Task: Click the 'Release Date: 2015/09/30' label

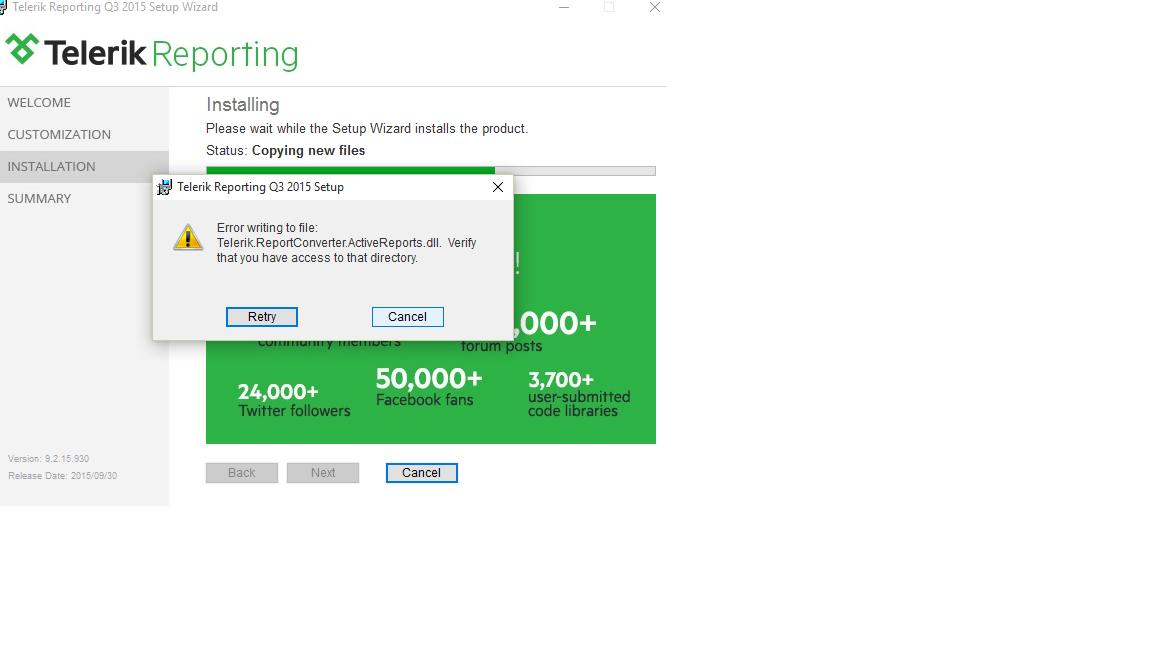Action: pyautogui.click(x=62, y=476)
